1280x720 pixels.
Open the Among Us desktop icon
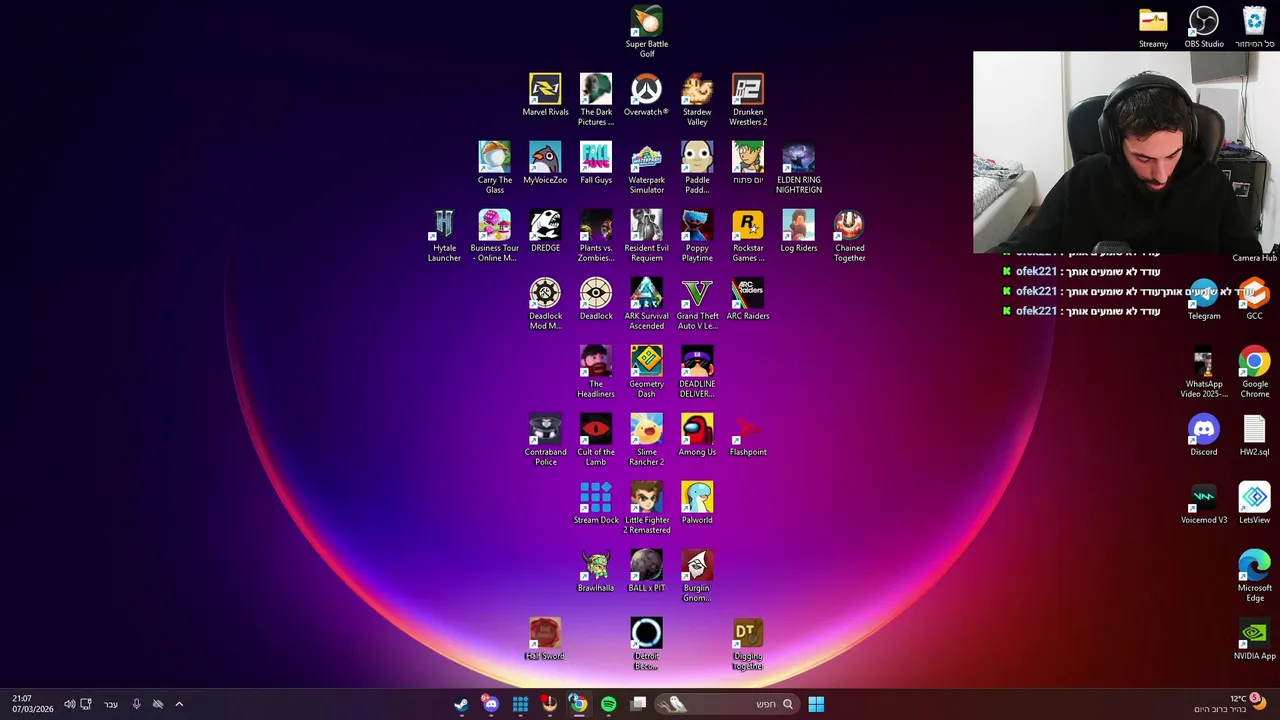pyautogui.click(x=697, y=435)
